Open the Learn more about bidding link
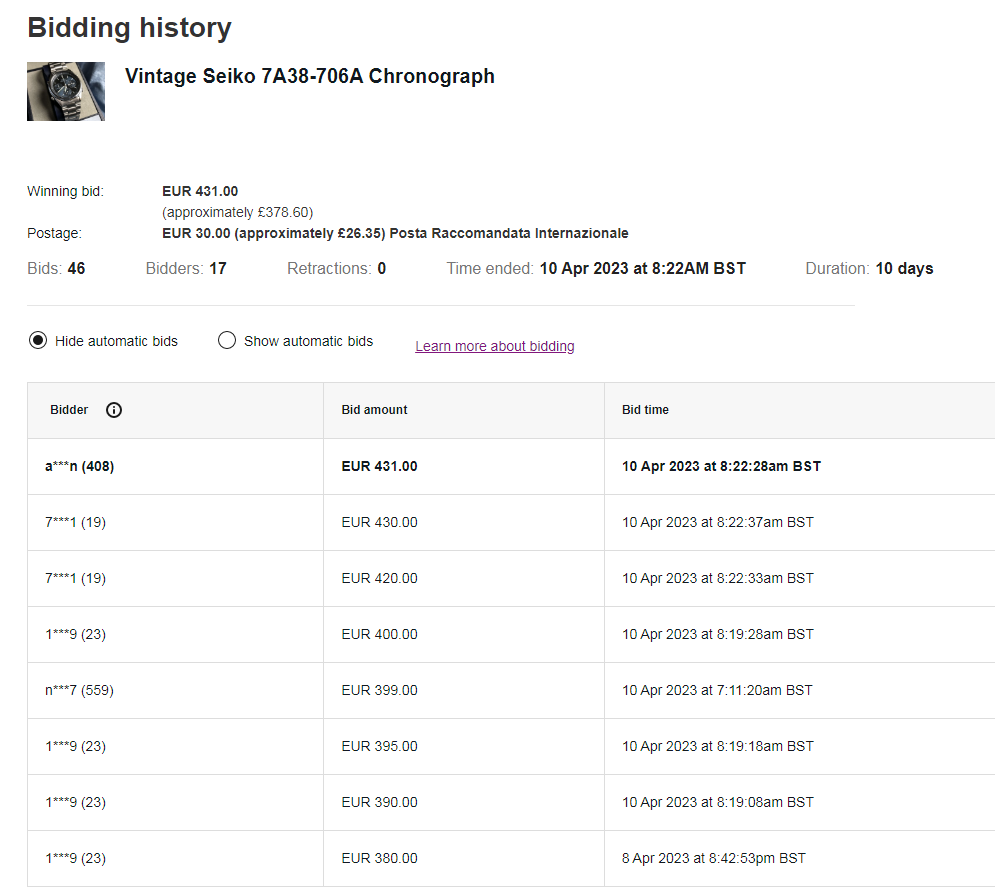995x887 pixels. pos(494,346)
